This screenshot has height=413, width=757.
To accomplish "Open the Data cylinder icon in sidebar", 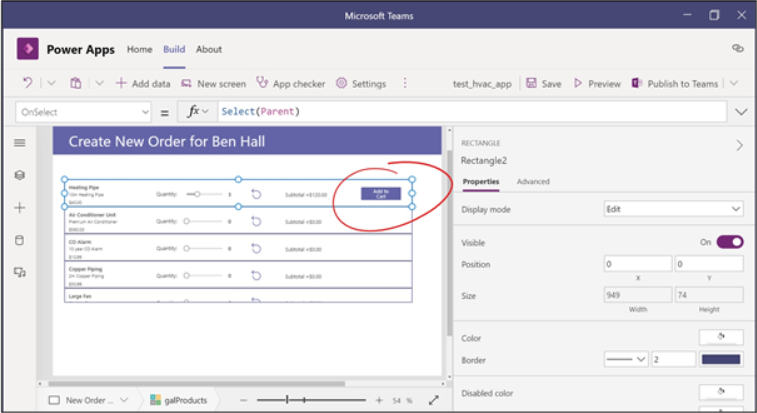I will 20,240.
